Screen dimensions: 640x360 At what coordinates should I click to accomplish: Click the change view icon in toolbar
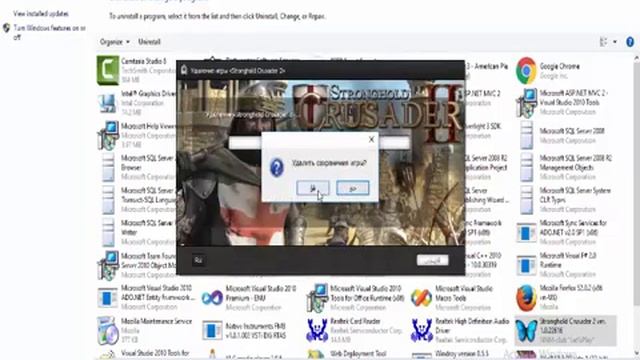coord(604,42)
